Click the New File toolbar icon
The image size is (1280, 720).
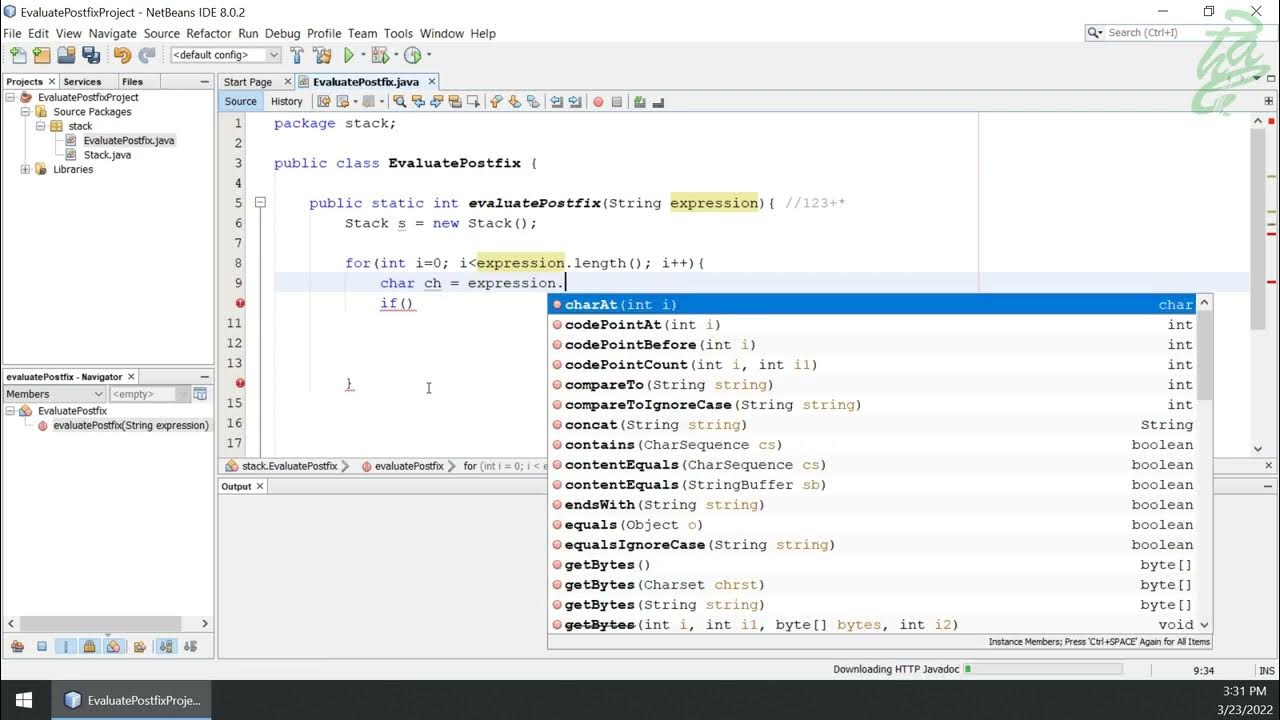pyautogui.click(x=18, y=55)
